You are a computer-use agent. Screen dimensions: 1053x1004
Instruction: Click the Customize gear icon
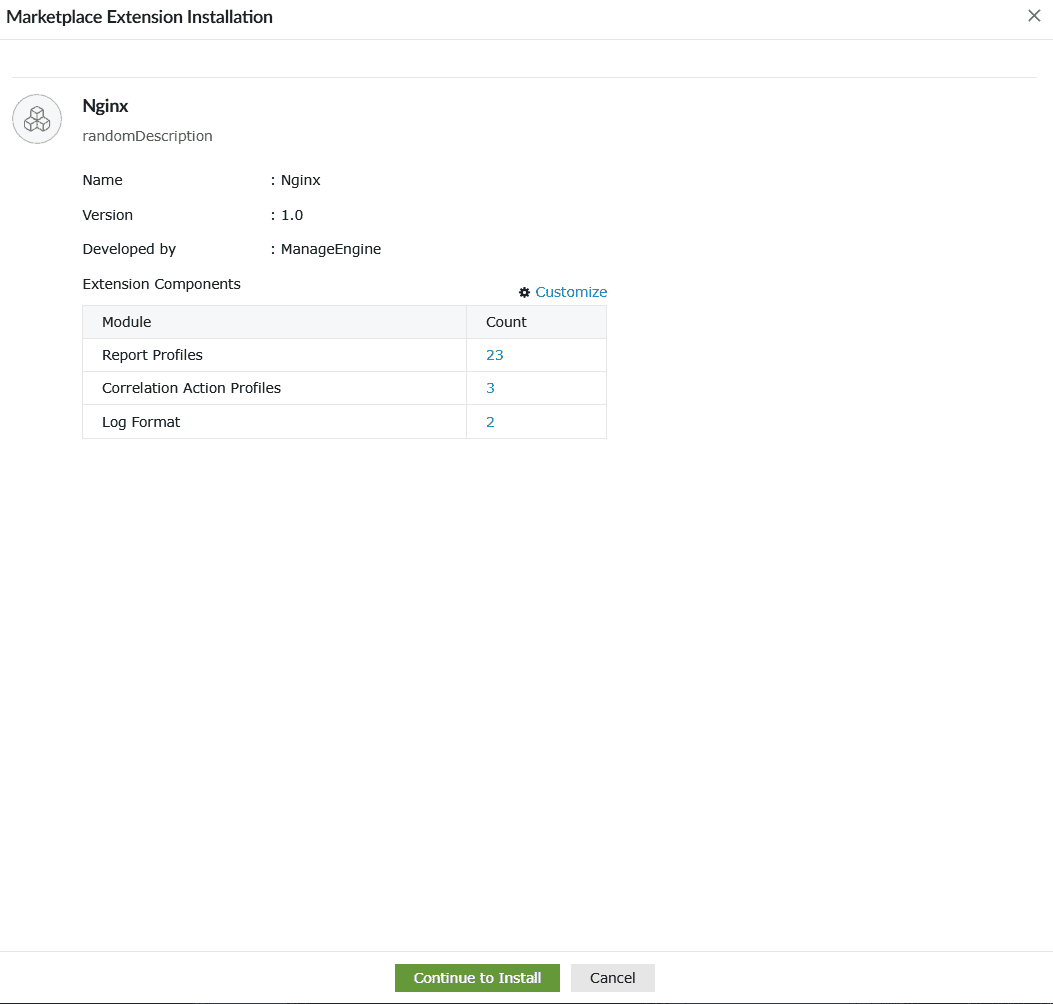click(x=524, y=292)
